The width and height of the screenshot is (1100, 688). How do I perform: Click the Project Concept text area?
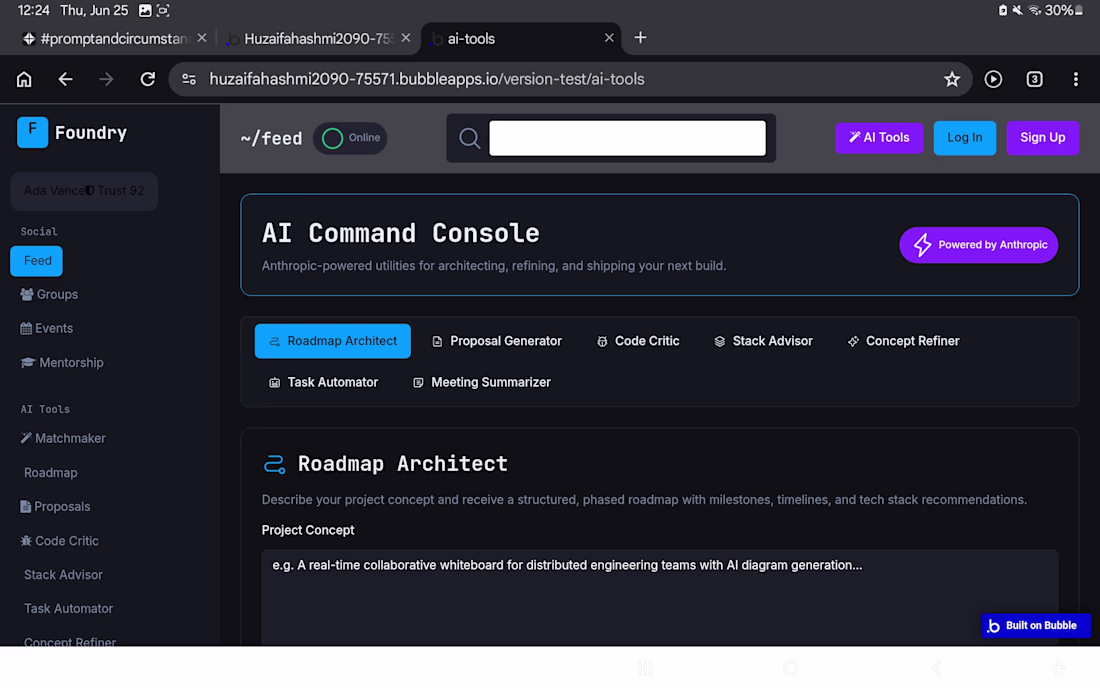[x=659, y=596]
